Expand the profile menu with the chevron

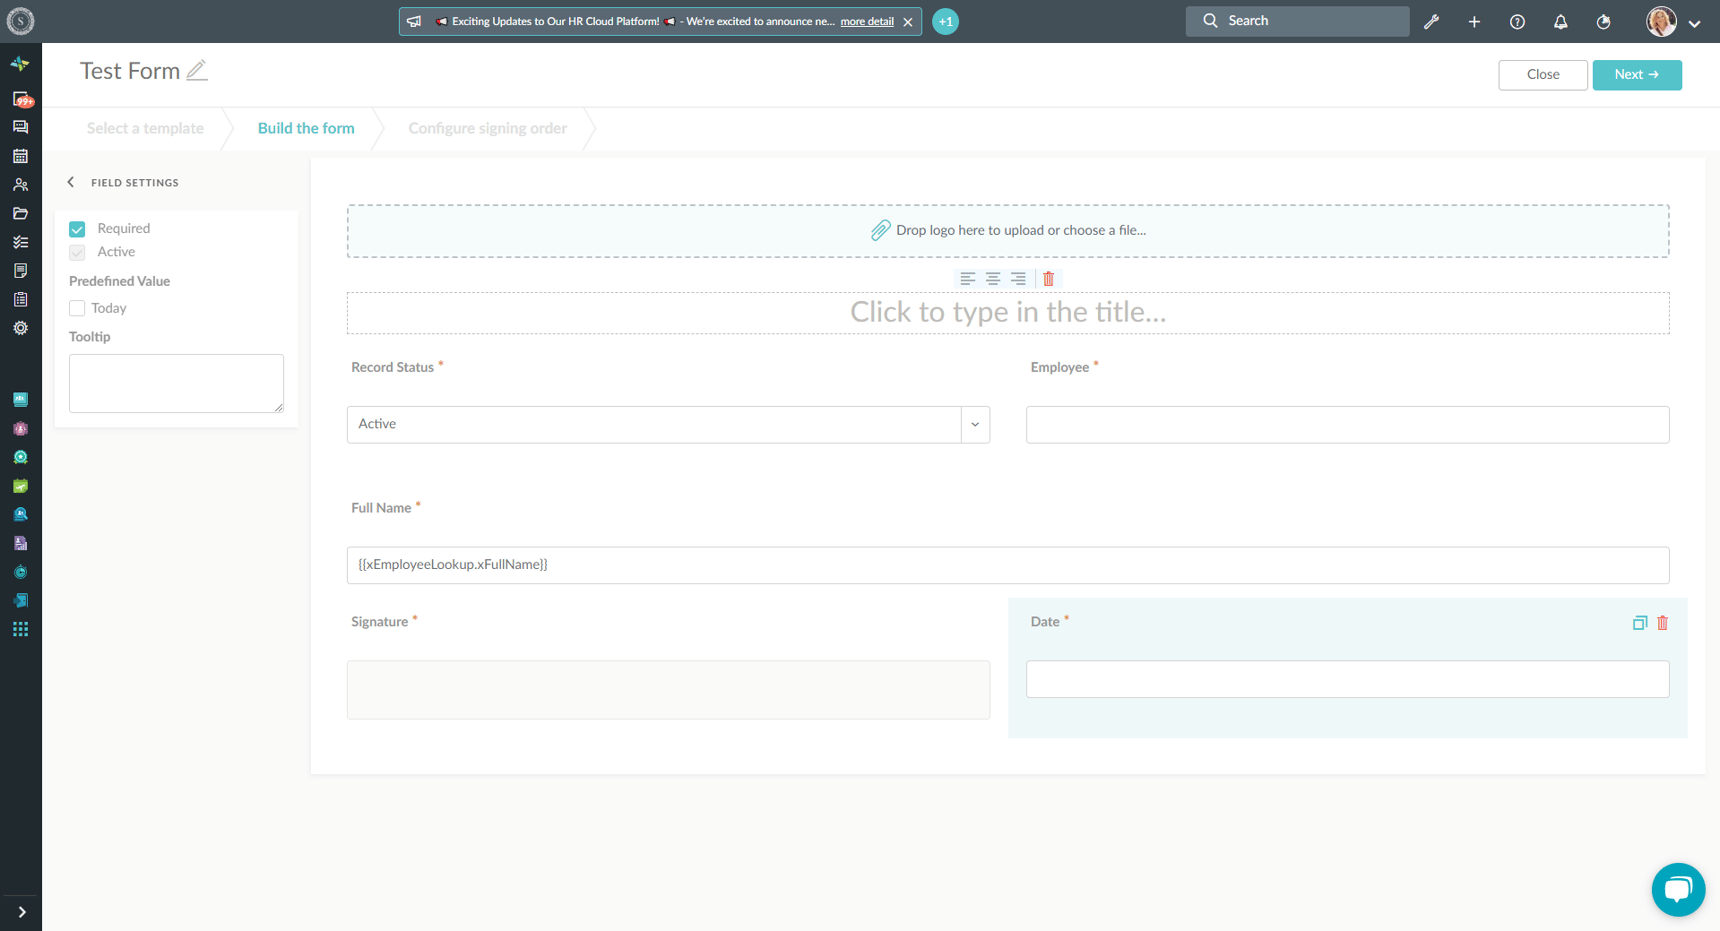pyautogui.click(x=1695, y=21)
